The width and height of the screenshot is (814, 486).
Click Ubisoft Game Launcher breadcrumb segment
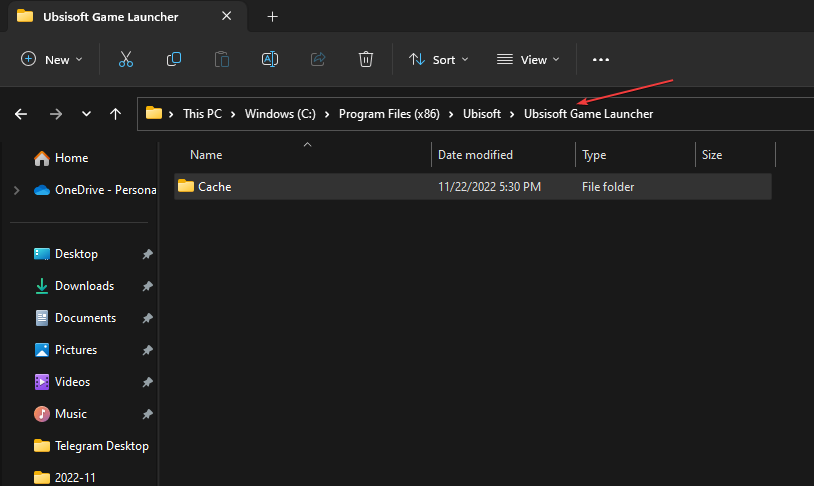click(x=588, y=114)
